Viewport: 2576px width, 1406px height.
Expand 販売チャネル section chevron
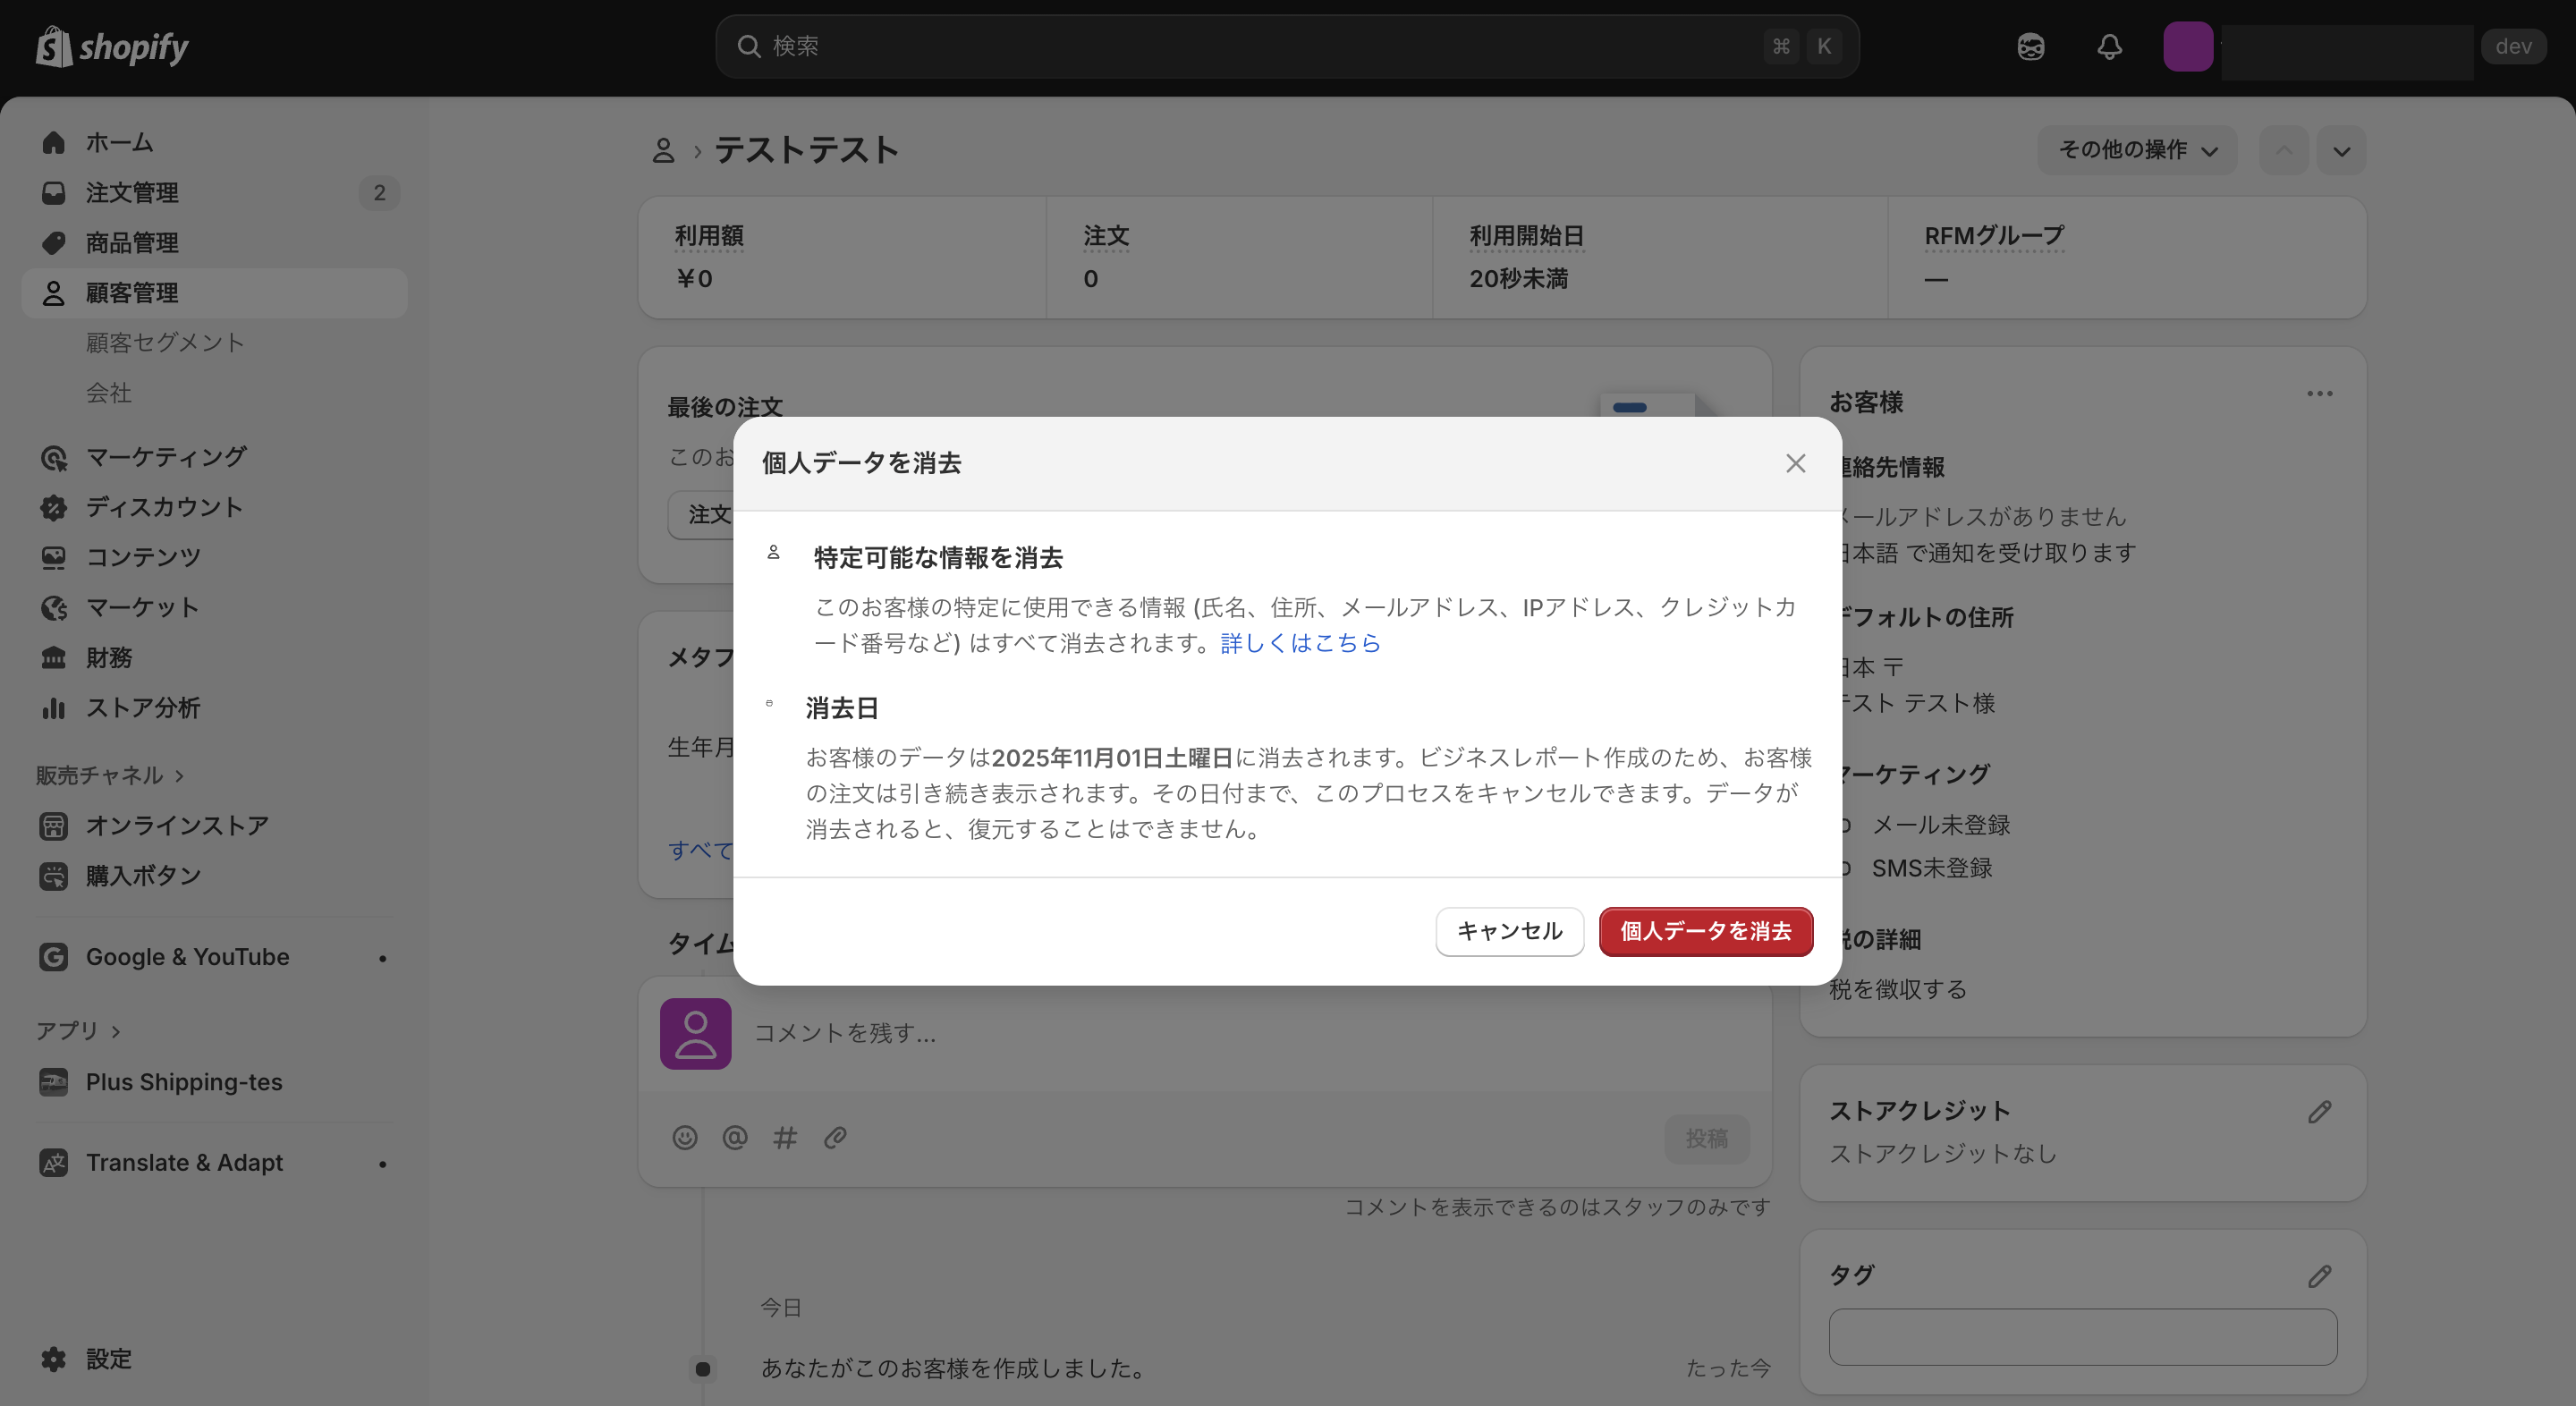tap(180, 775)
